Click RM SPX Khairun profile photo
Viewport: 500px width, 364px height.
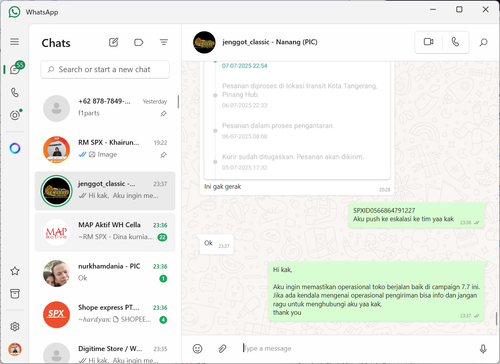tap(56, 150)
